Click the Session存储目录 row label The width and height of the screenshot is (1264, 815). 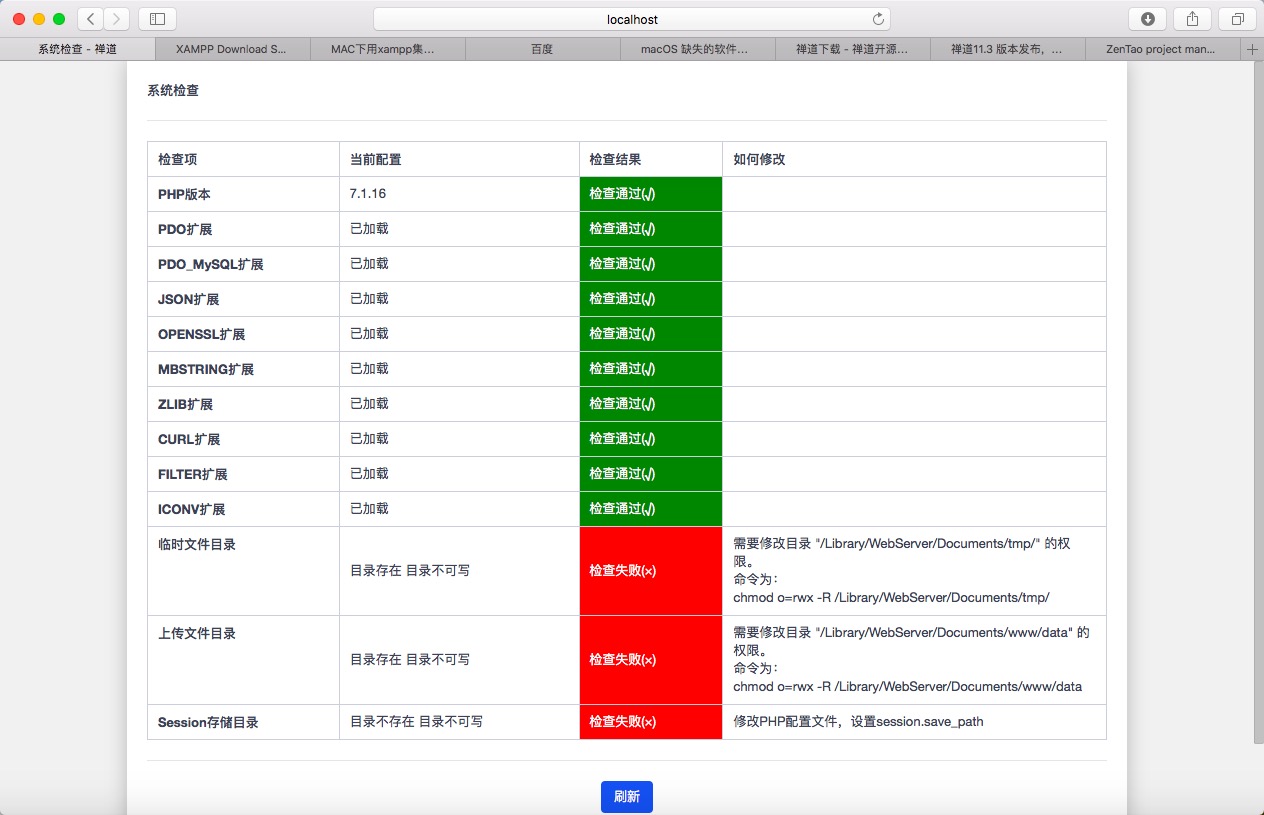pyautogui.click(x=208, y=722)
